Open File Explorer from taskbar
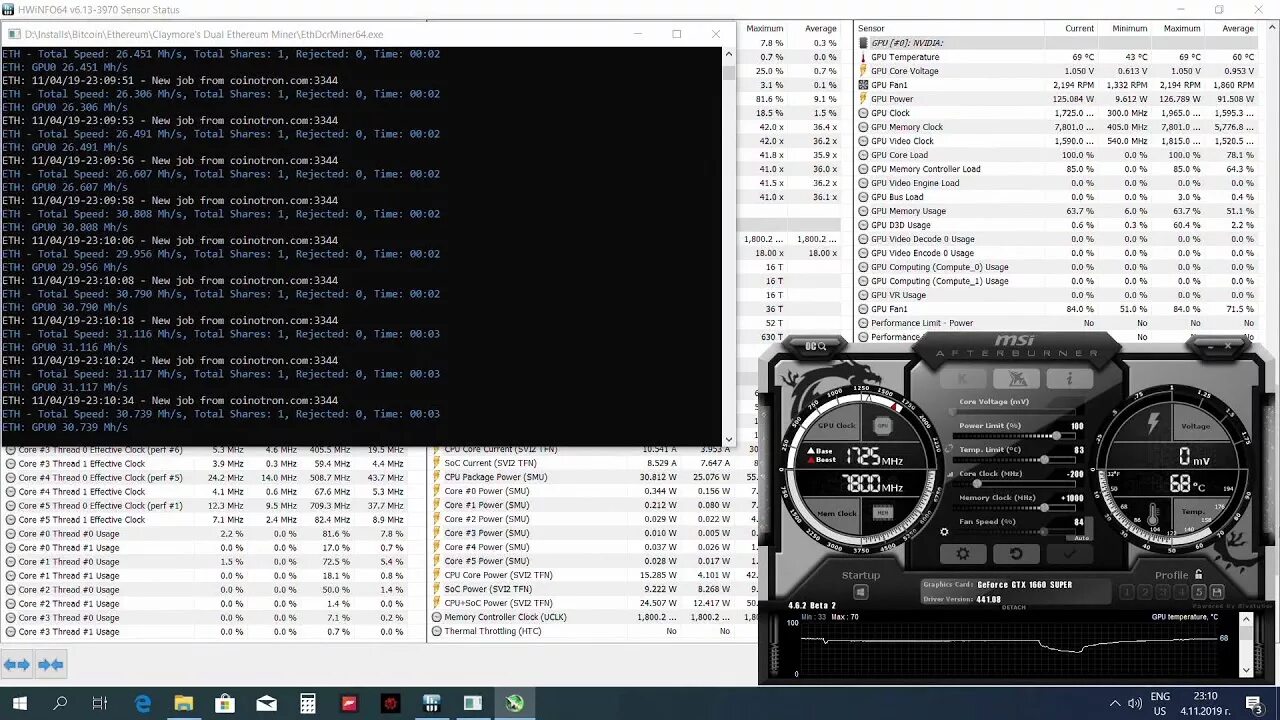This screenshot has width=1280, height=720. [x=184, y=703]
